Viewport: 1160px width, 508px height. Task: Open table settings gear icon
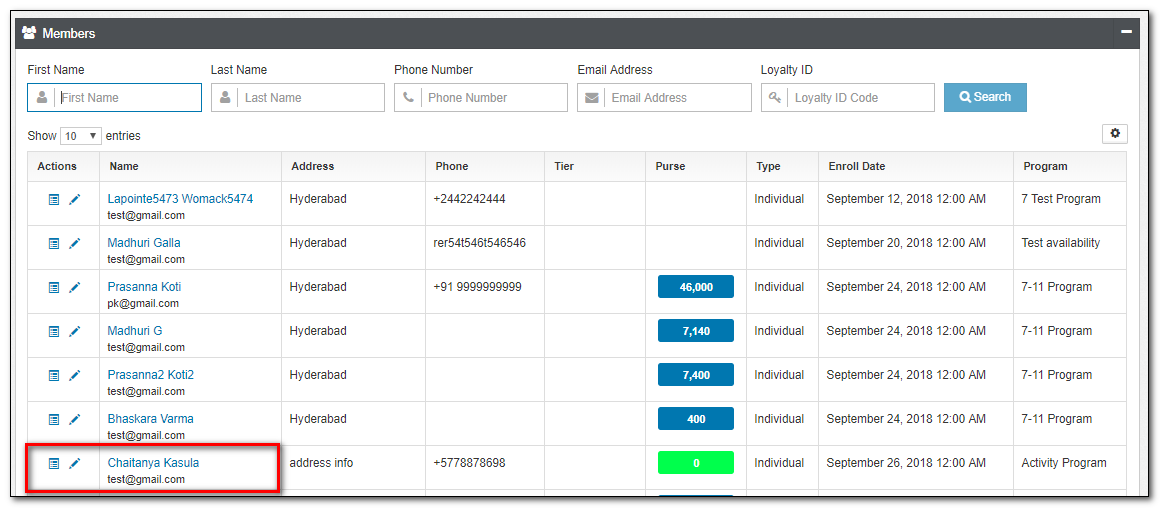coord(1114,134)
